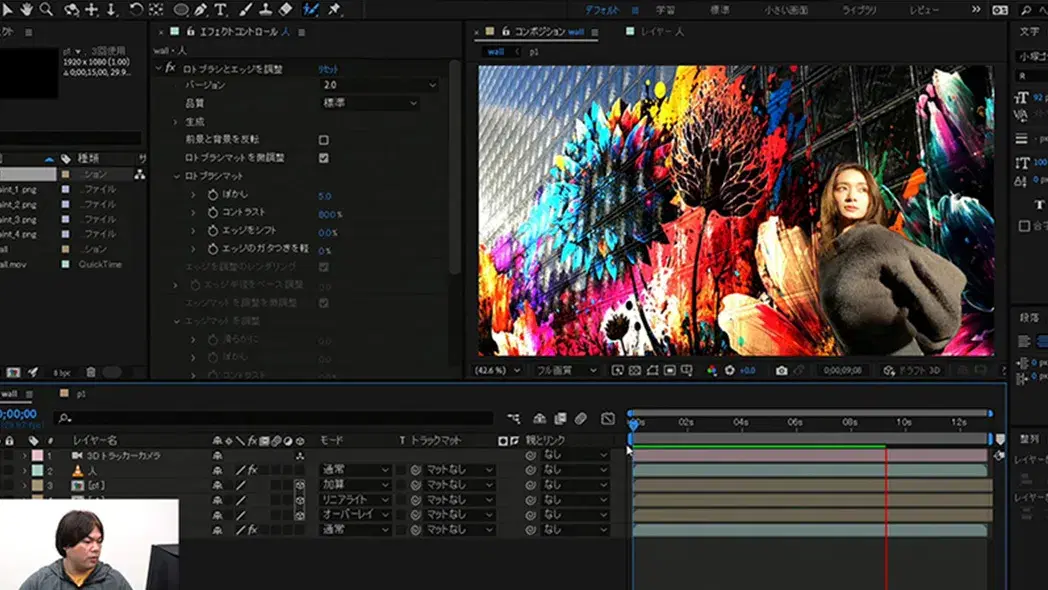Select the Eraser tool
This screenshot has width=1048, height=590.
pos(286,9)
